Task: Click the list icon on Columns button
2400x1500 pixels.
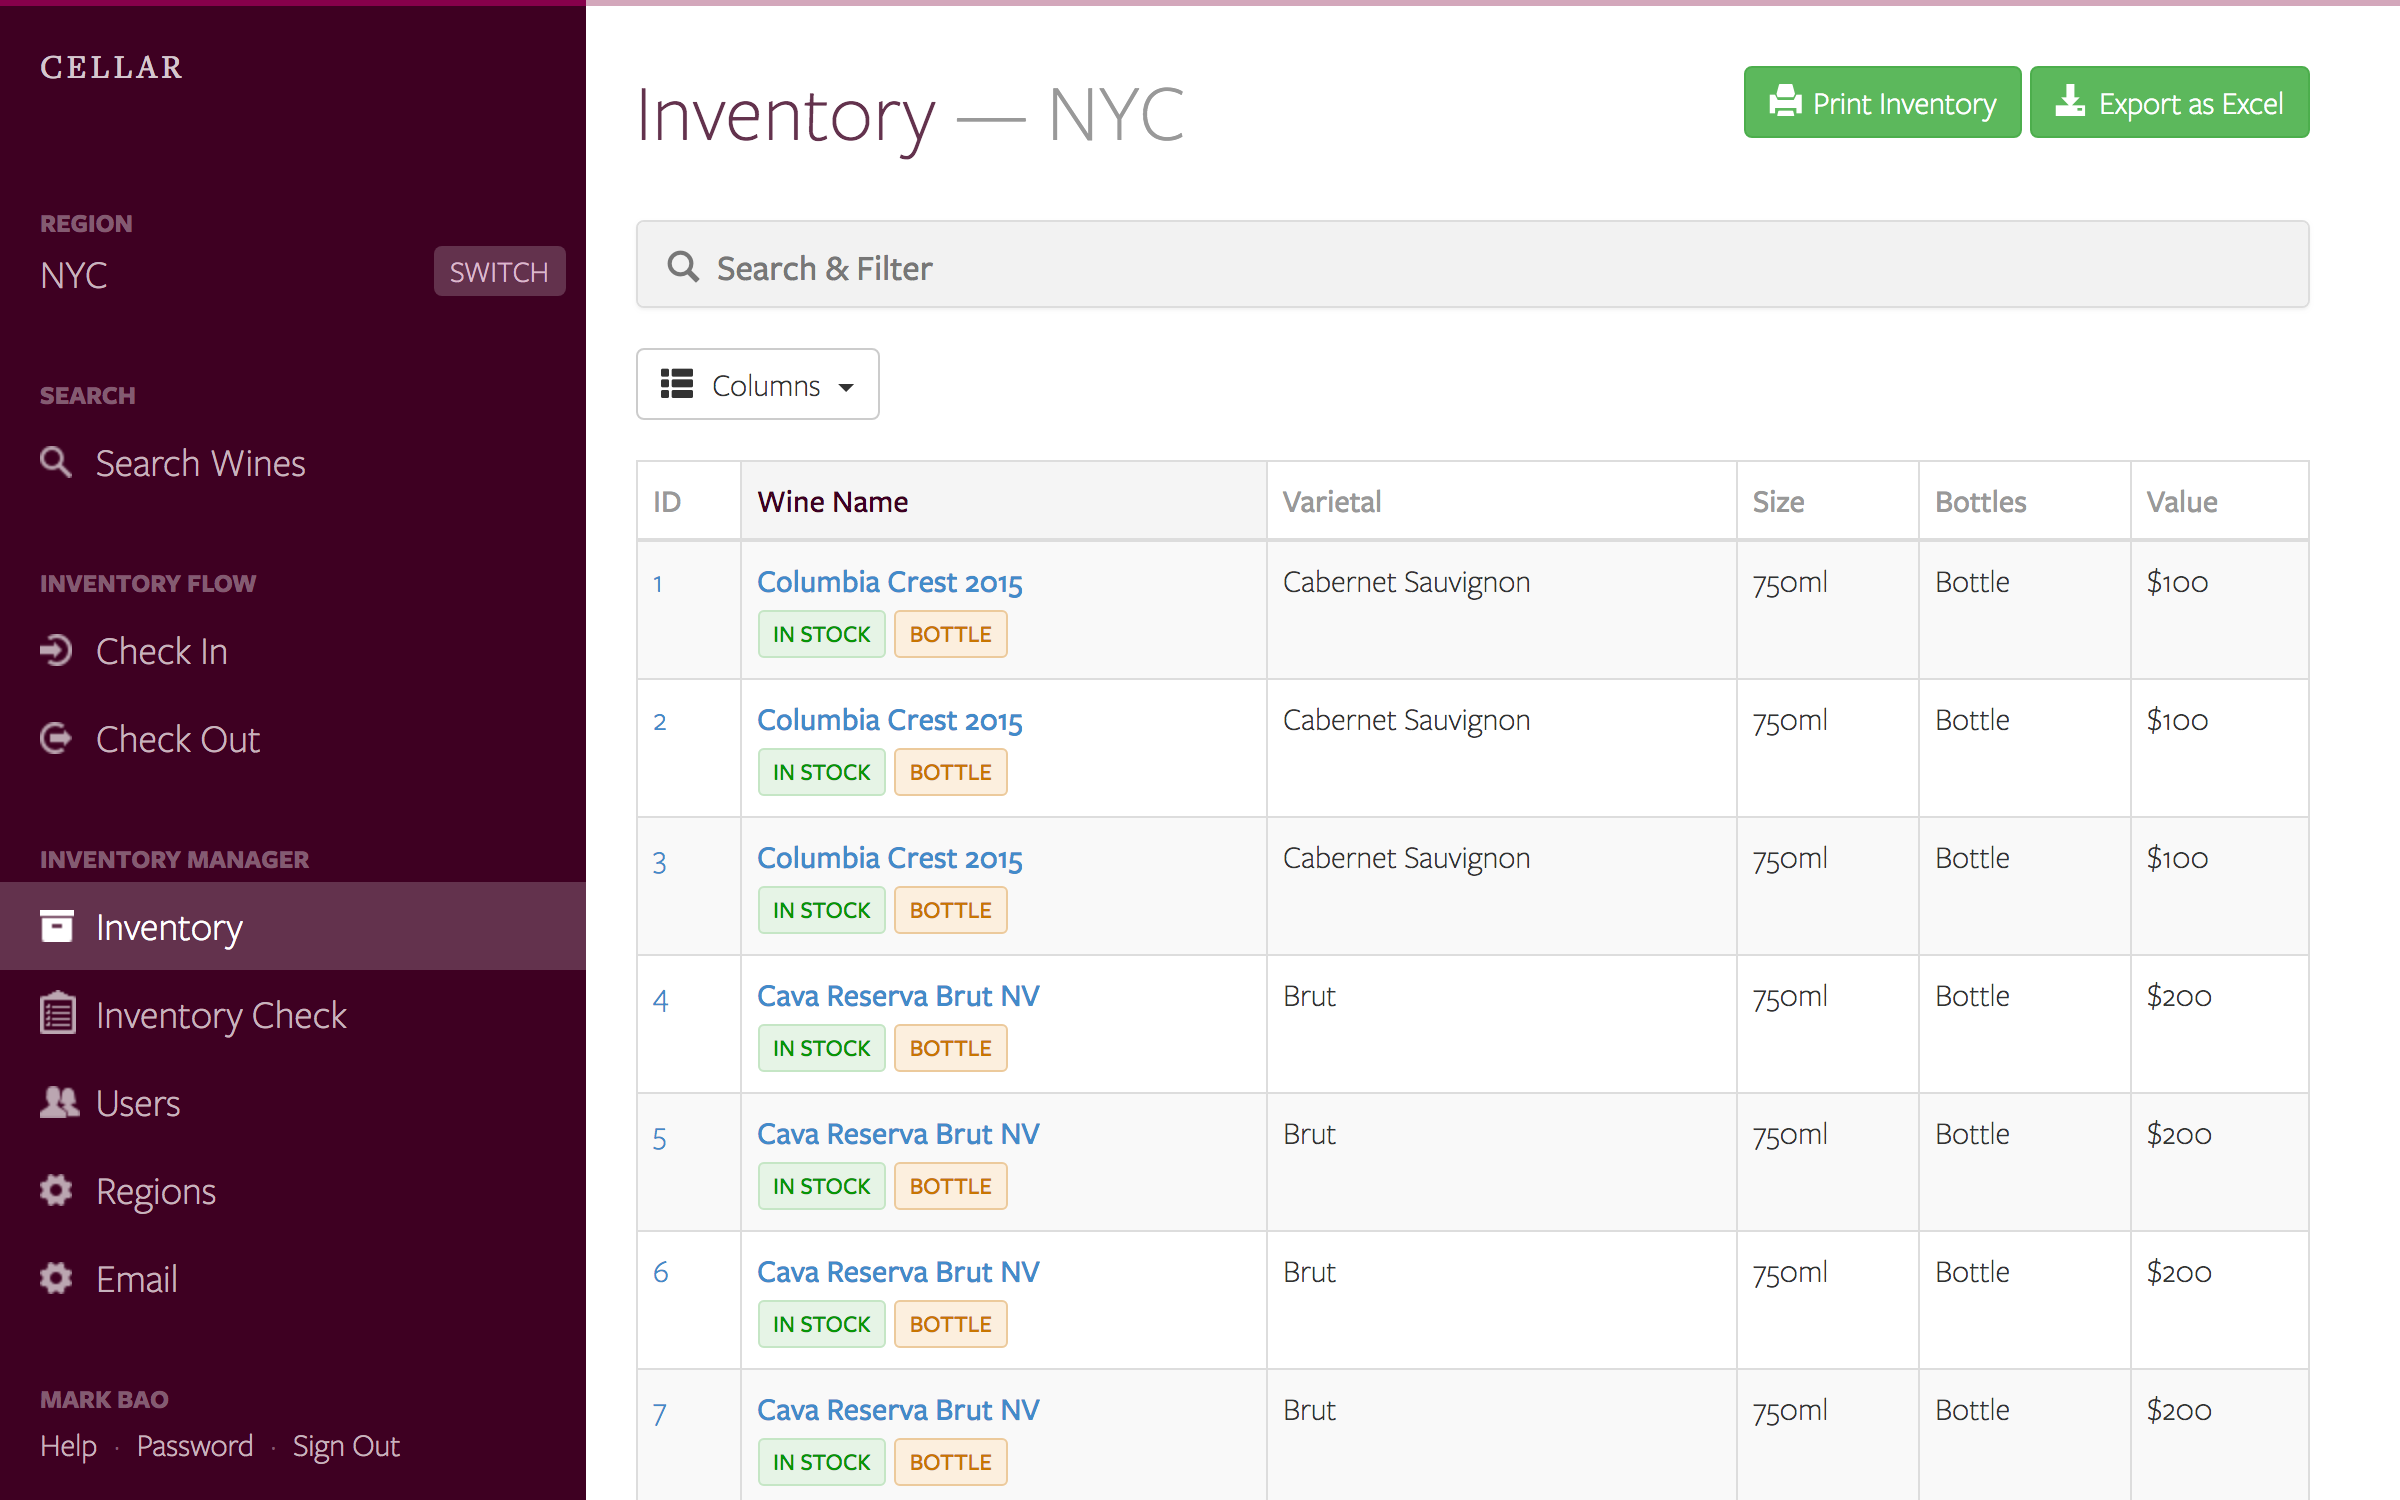Action: 677,384
